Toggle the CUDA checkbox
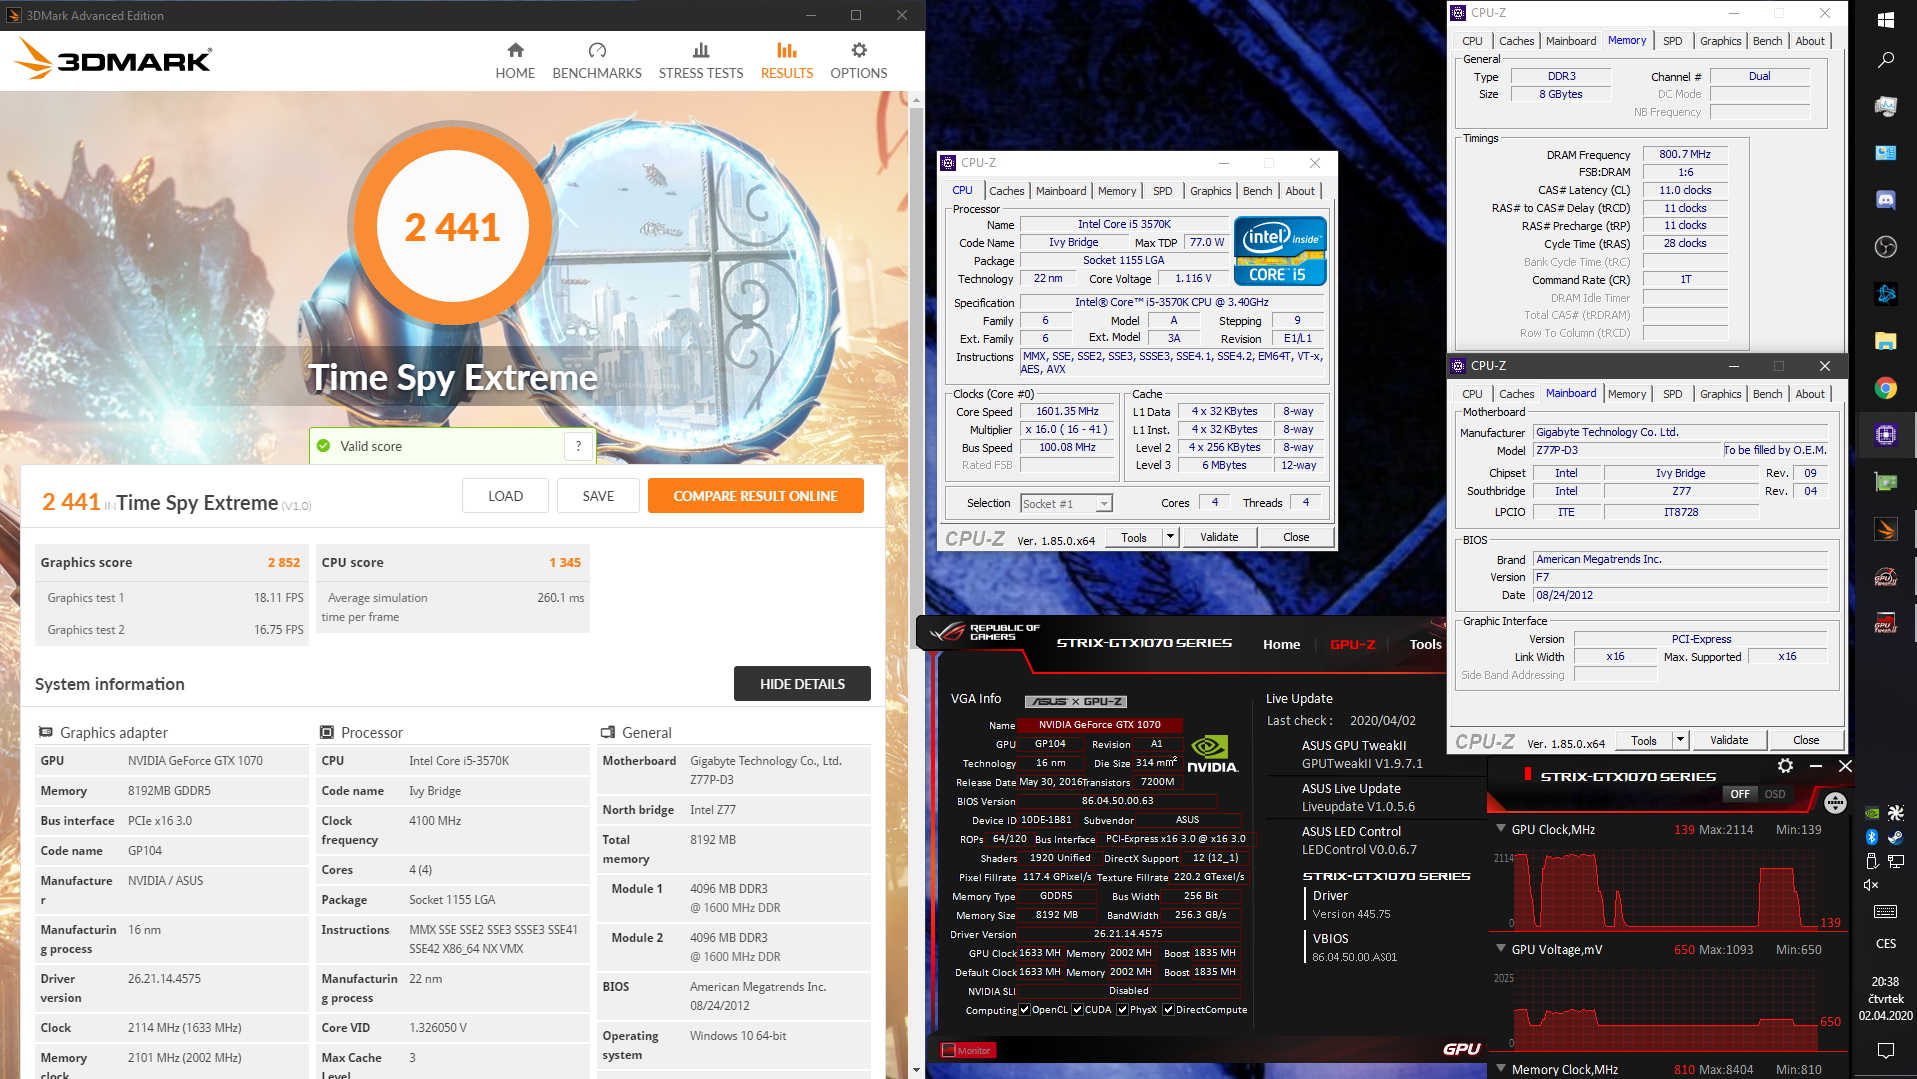 pos(1077,1010)
